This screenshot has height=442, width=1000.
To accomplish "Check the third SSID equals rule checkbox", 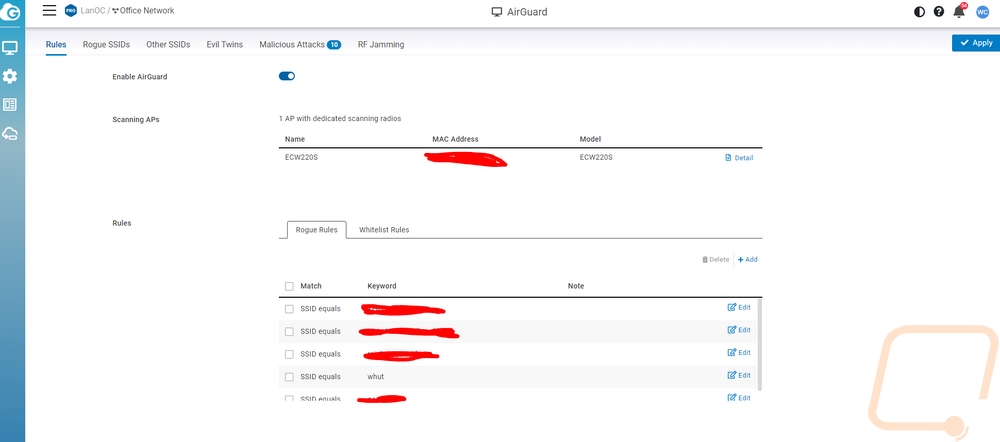I will tap(290, 355).
